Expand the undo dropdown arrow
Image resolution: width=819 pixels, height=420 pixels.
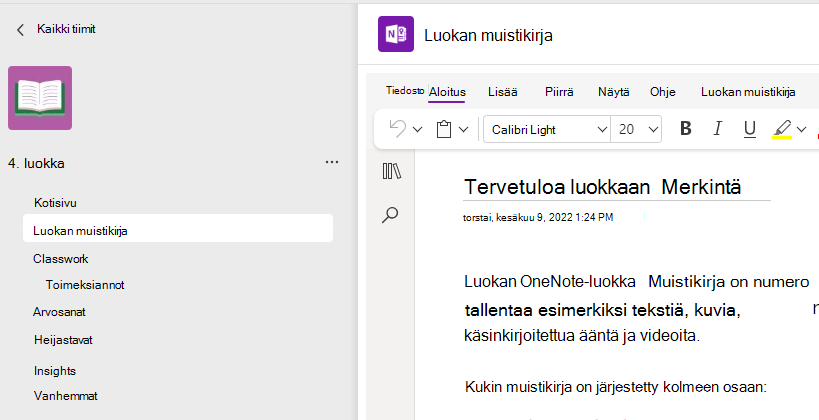pos(417,130)
